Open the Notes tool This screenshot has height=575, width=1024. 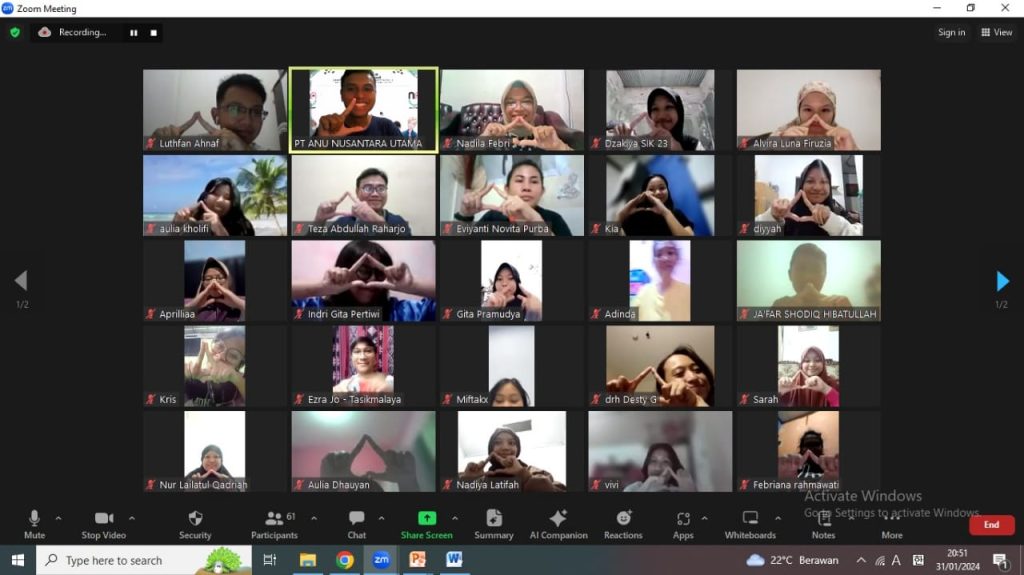point(824,525)
